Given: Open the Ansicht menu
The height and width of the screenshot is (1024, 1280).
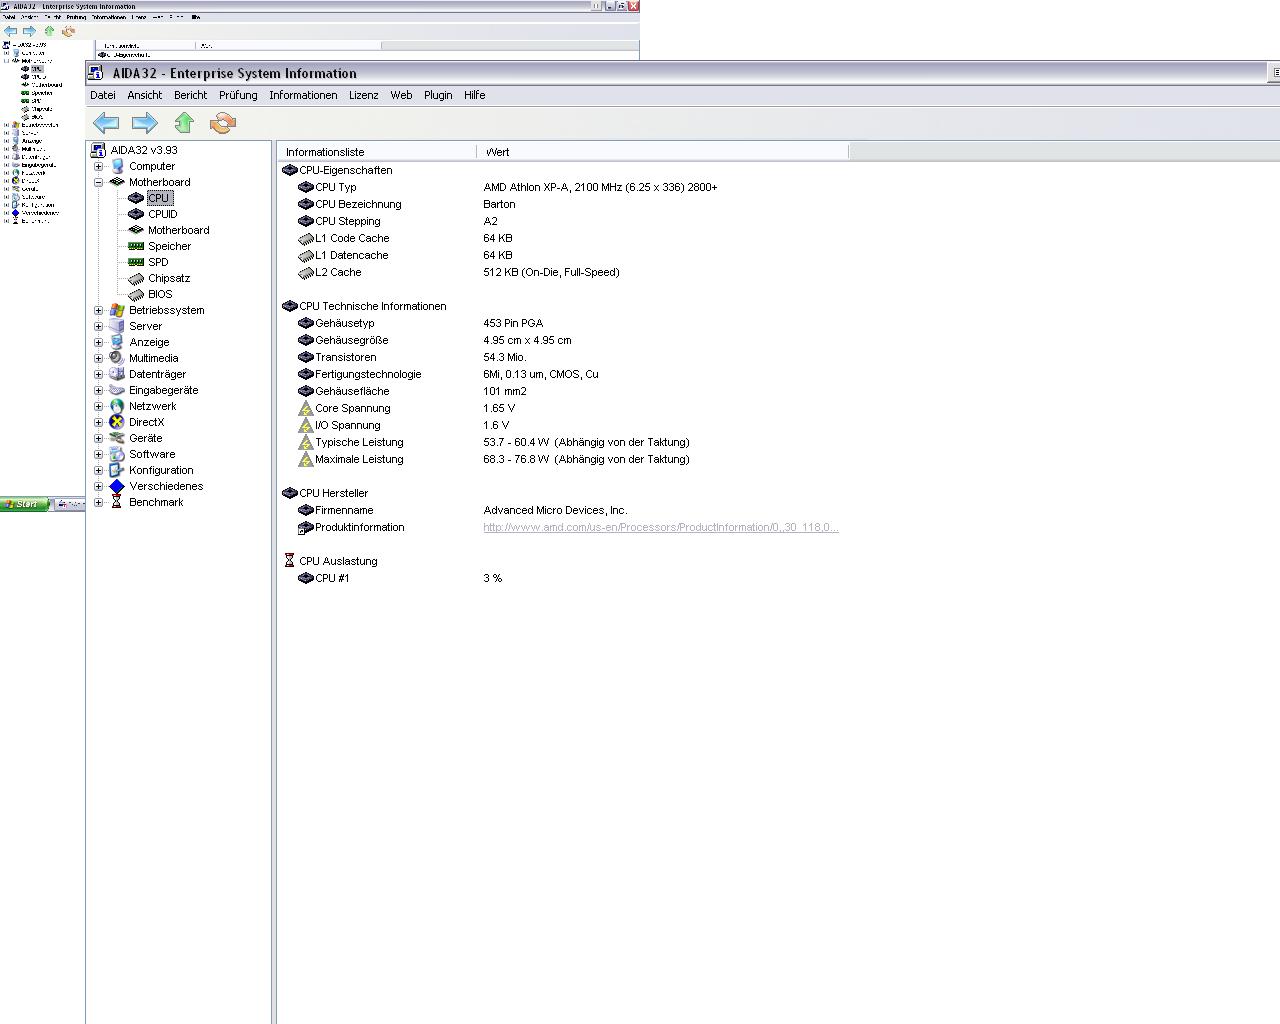Looking at the screenshot, I should pos(145,95).
